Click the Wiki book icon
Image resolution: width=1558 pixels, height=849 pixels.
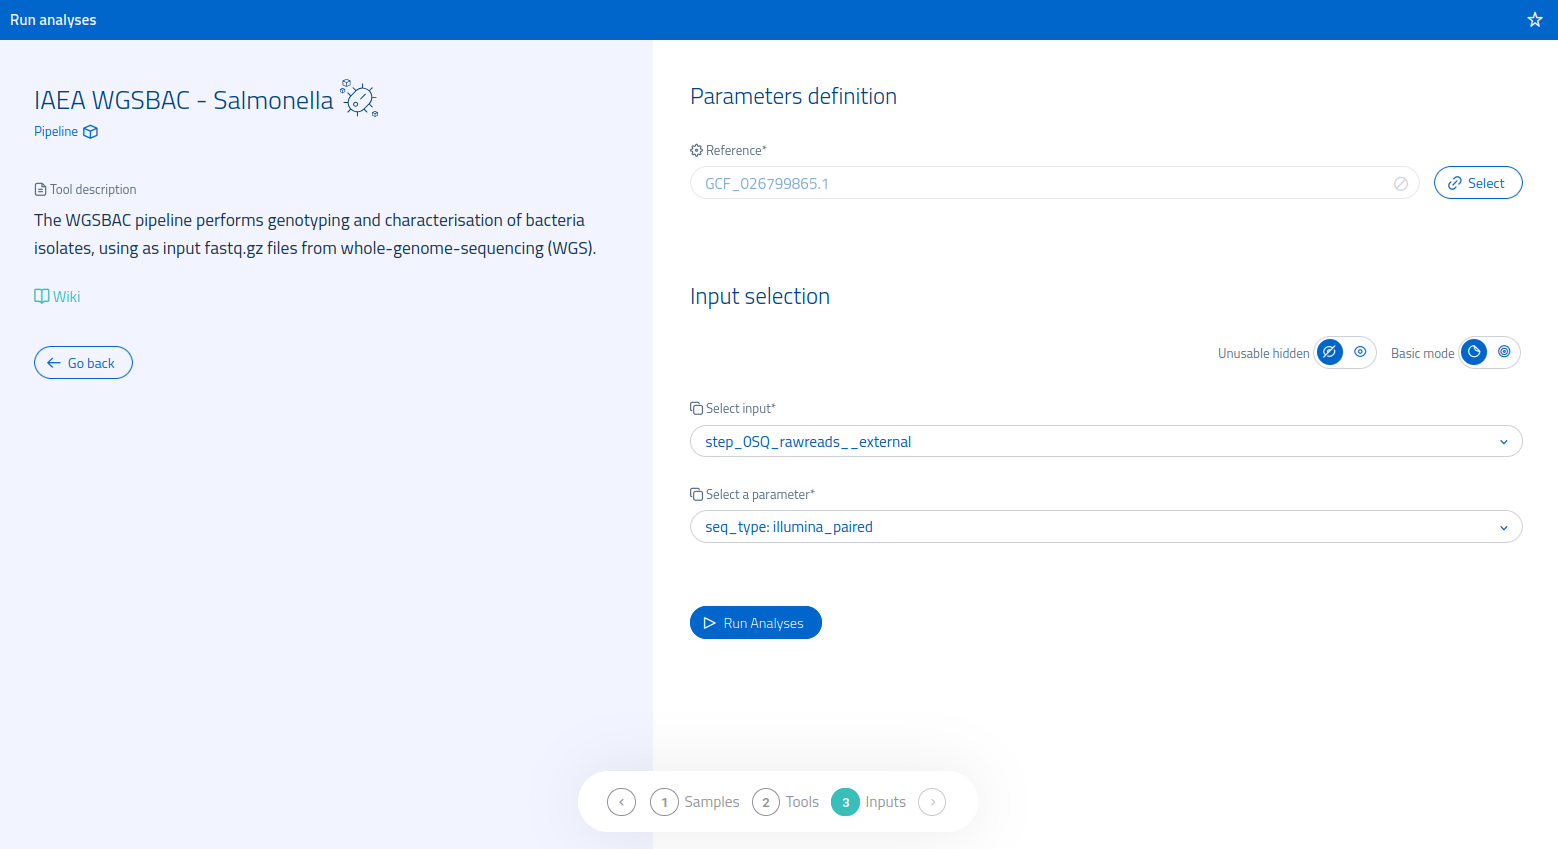(x=42, y=296)
